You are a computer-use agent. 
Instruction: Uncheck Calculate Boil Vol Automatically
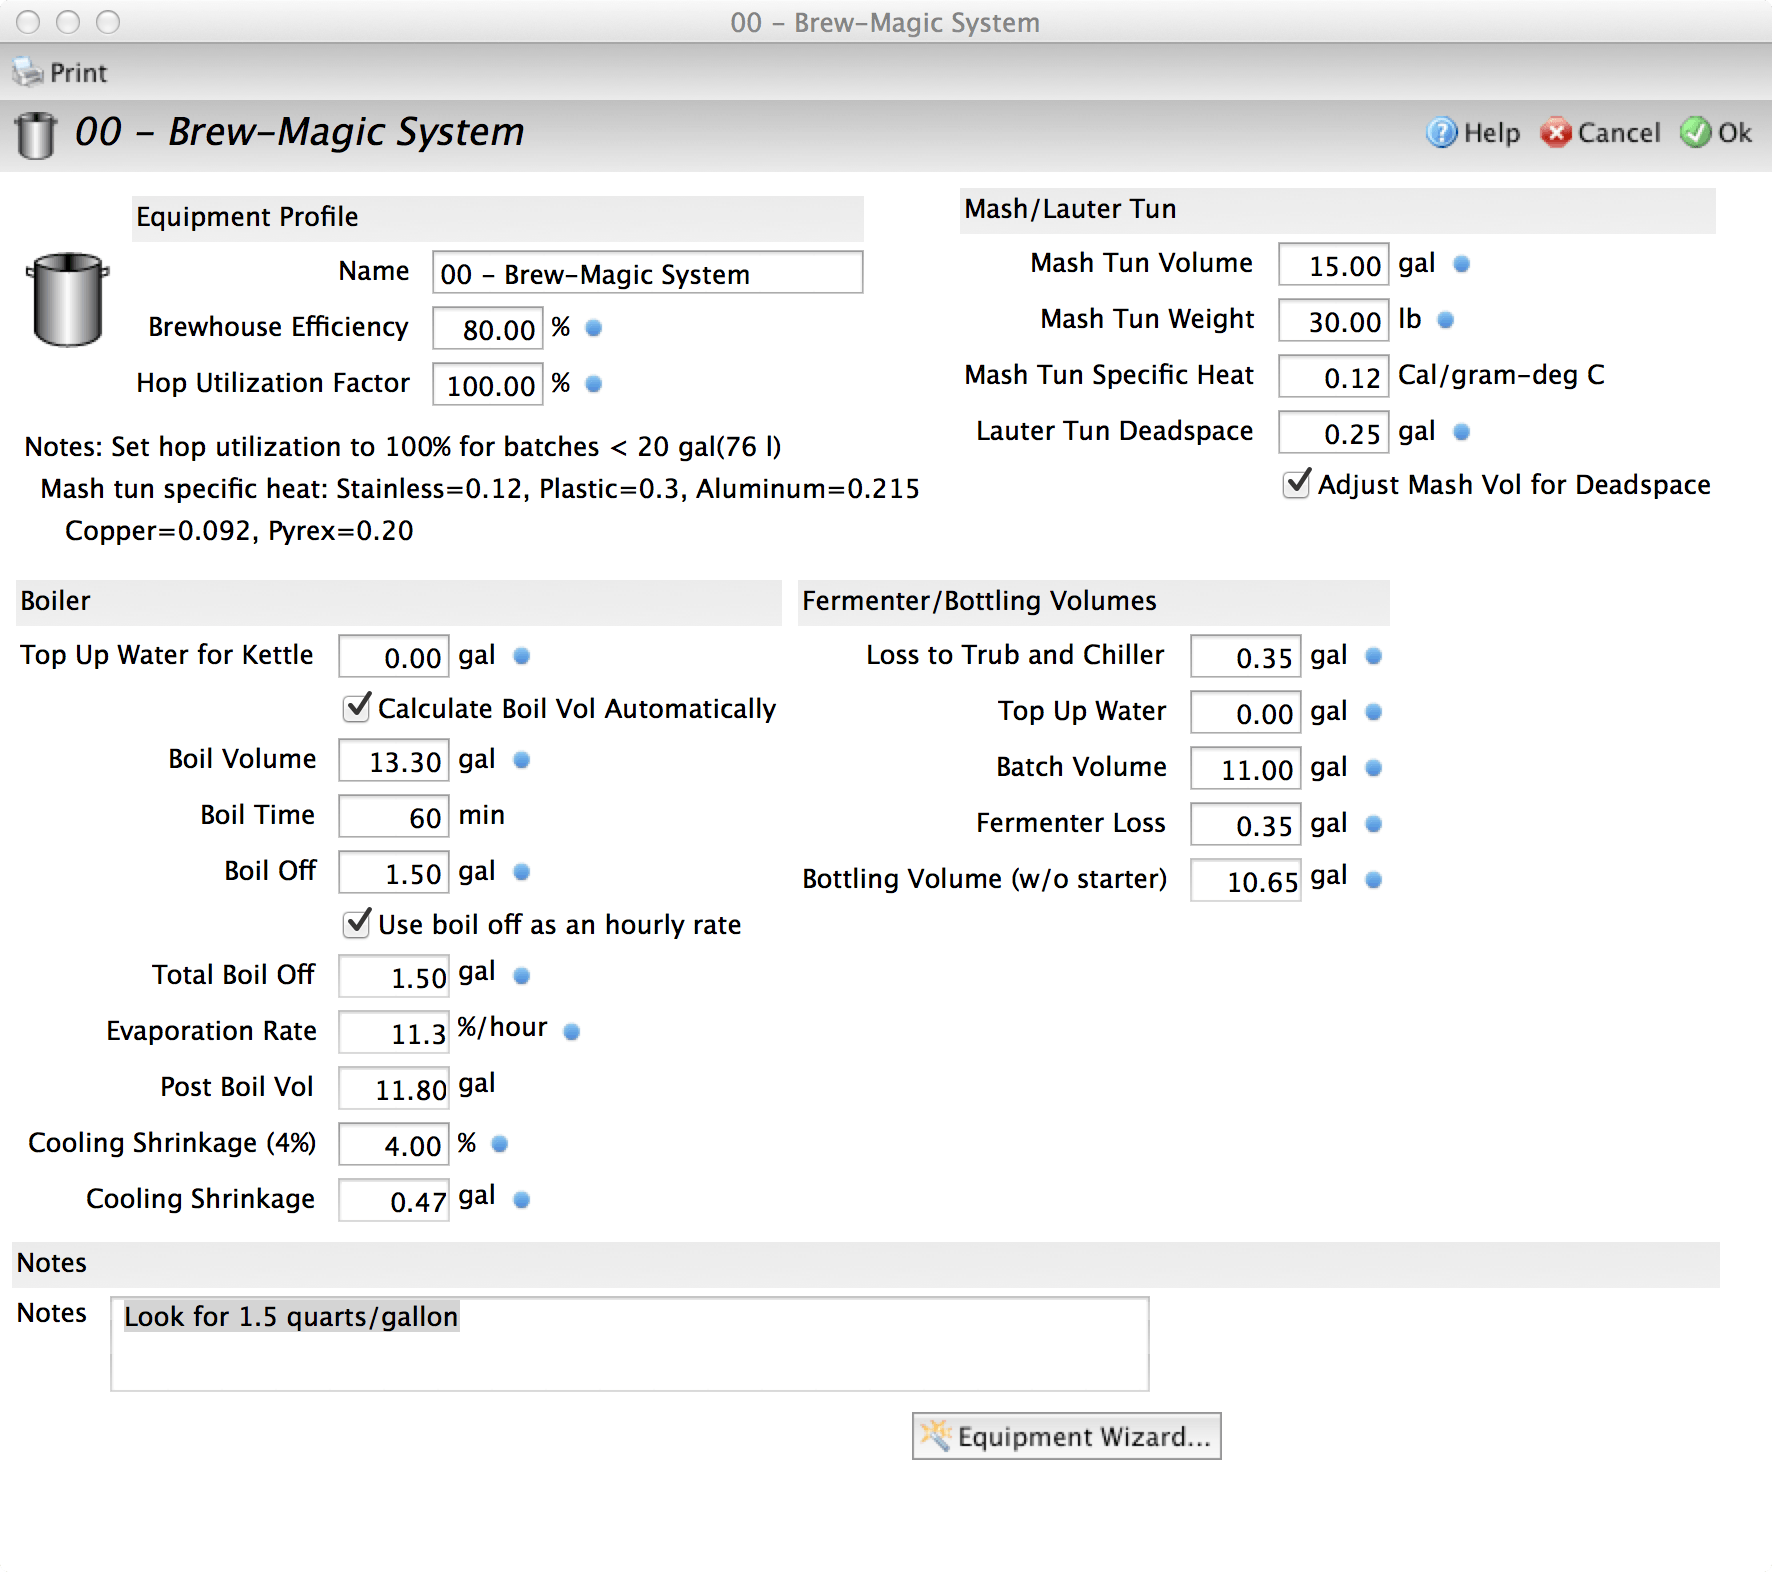(x=356, y=708)
